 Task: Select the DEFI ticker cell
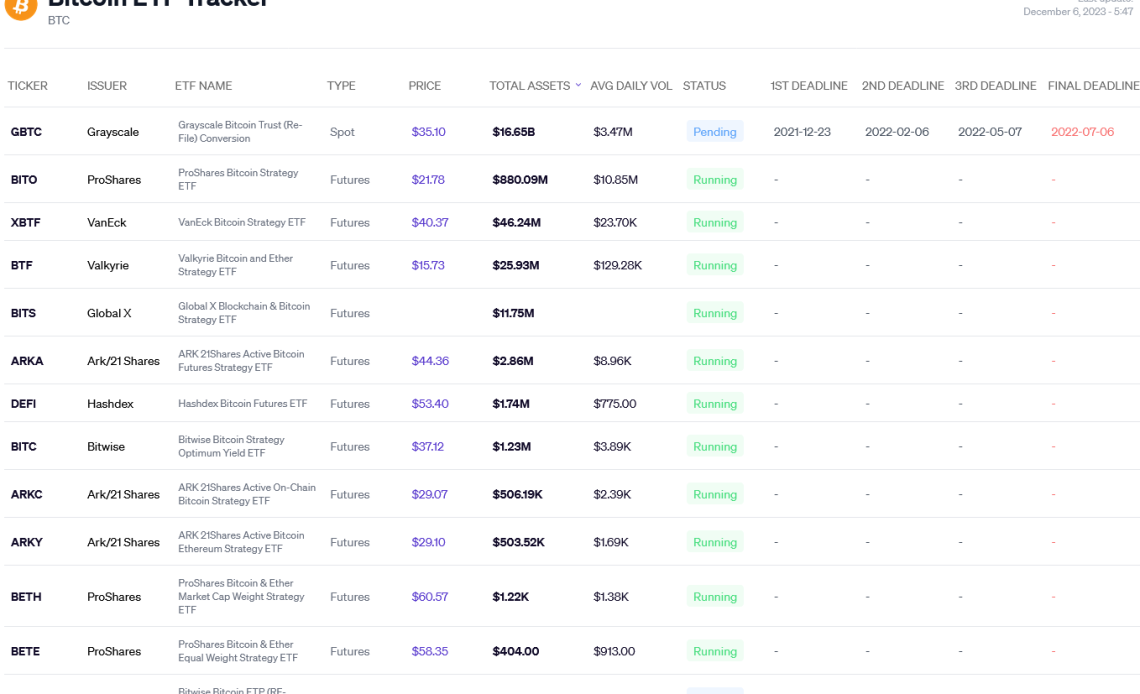click(x=23, y=403)
